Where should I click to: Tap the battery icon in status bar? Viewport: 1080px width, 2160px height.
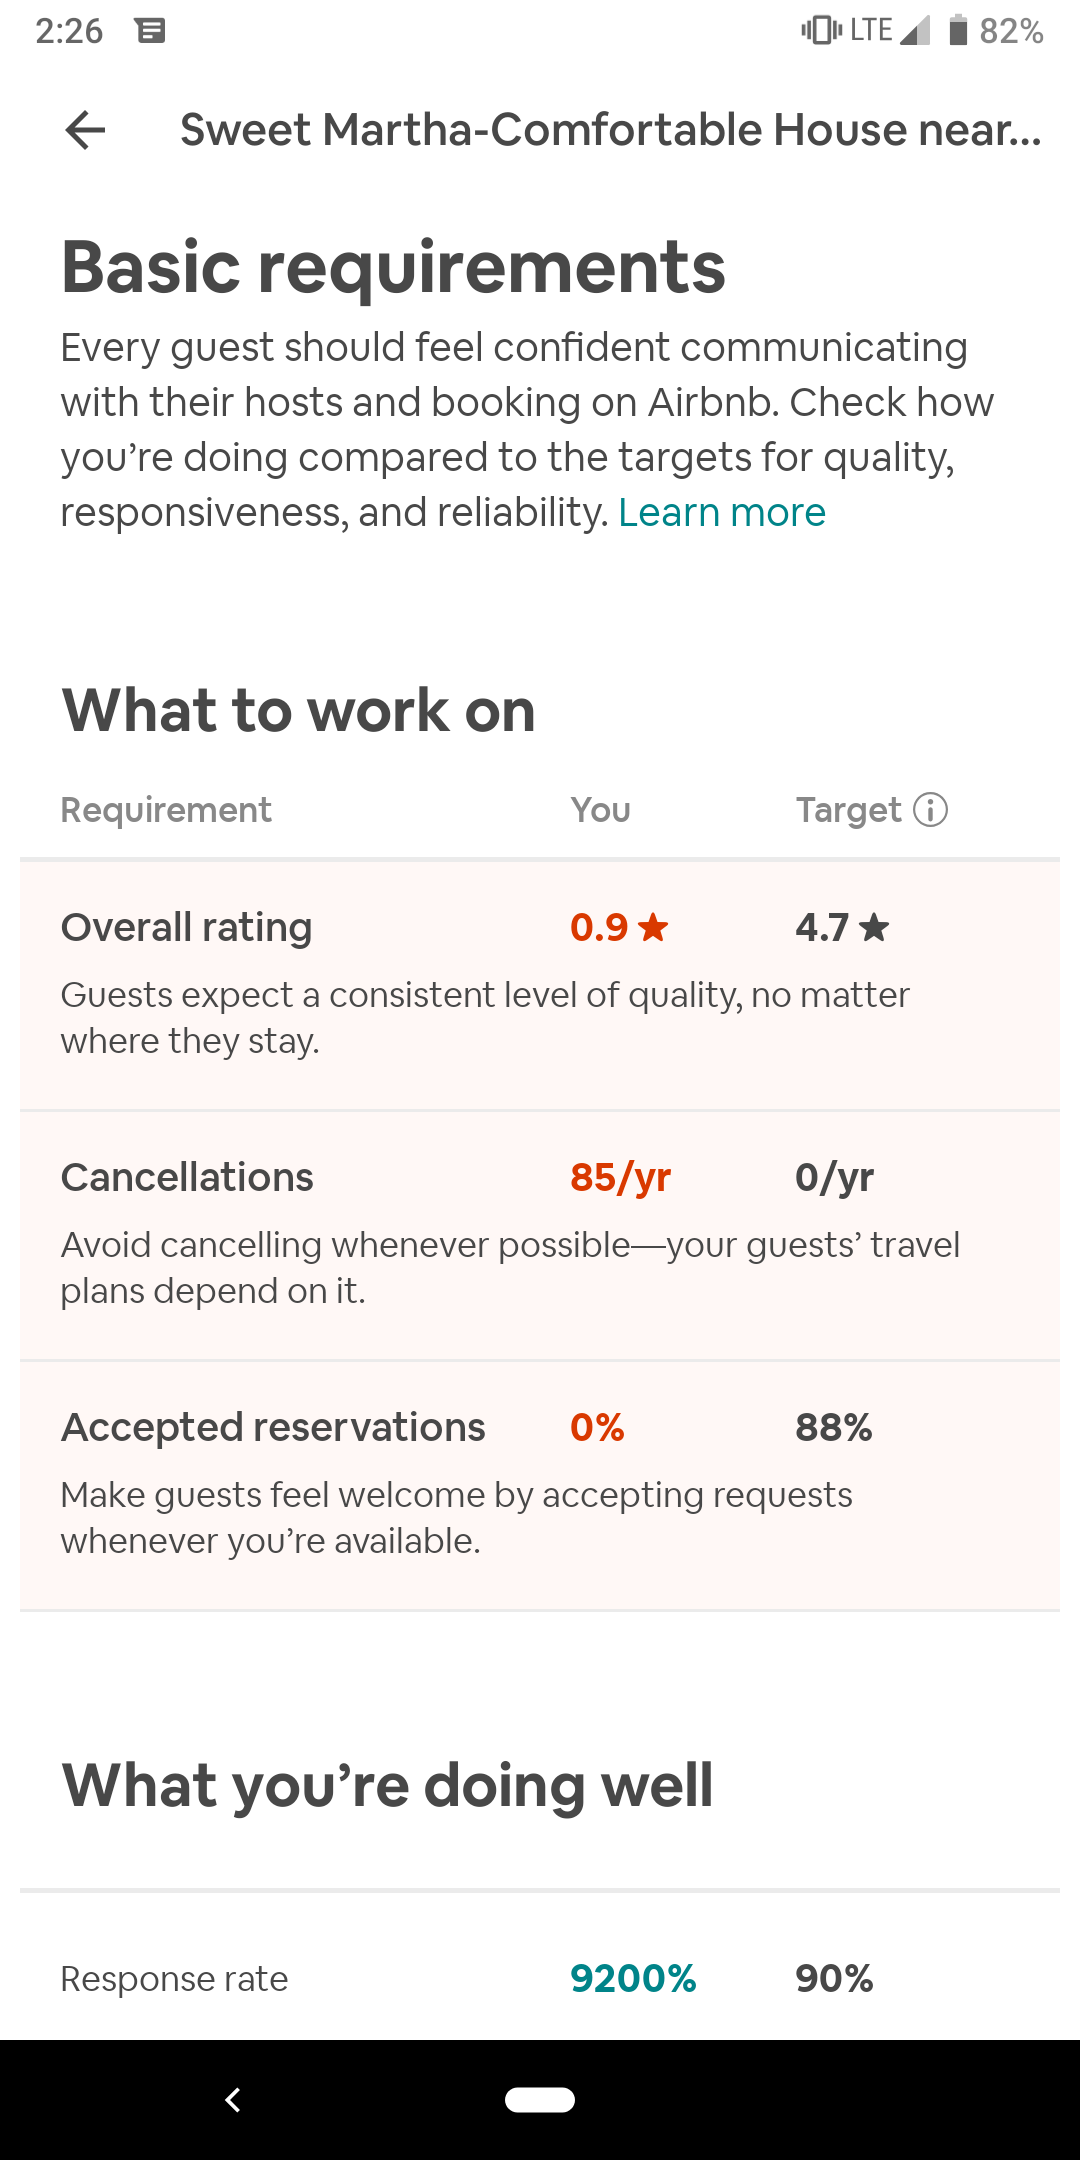pos(958,31)
